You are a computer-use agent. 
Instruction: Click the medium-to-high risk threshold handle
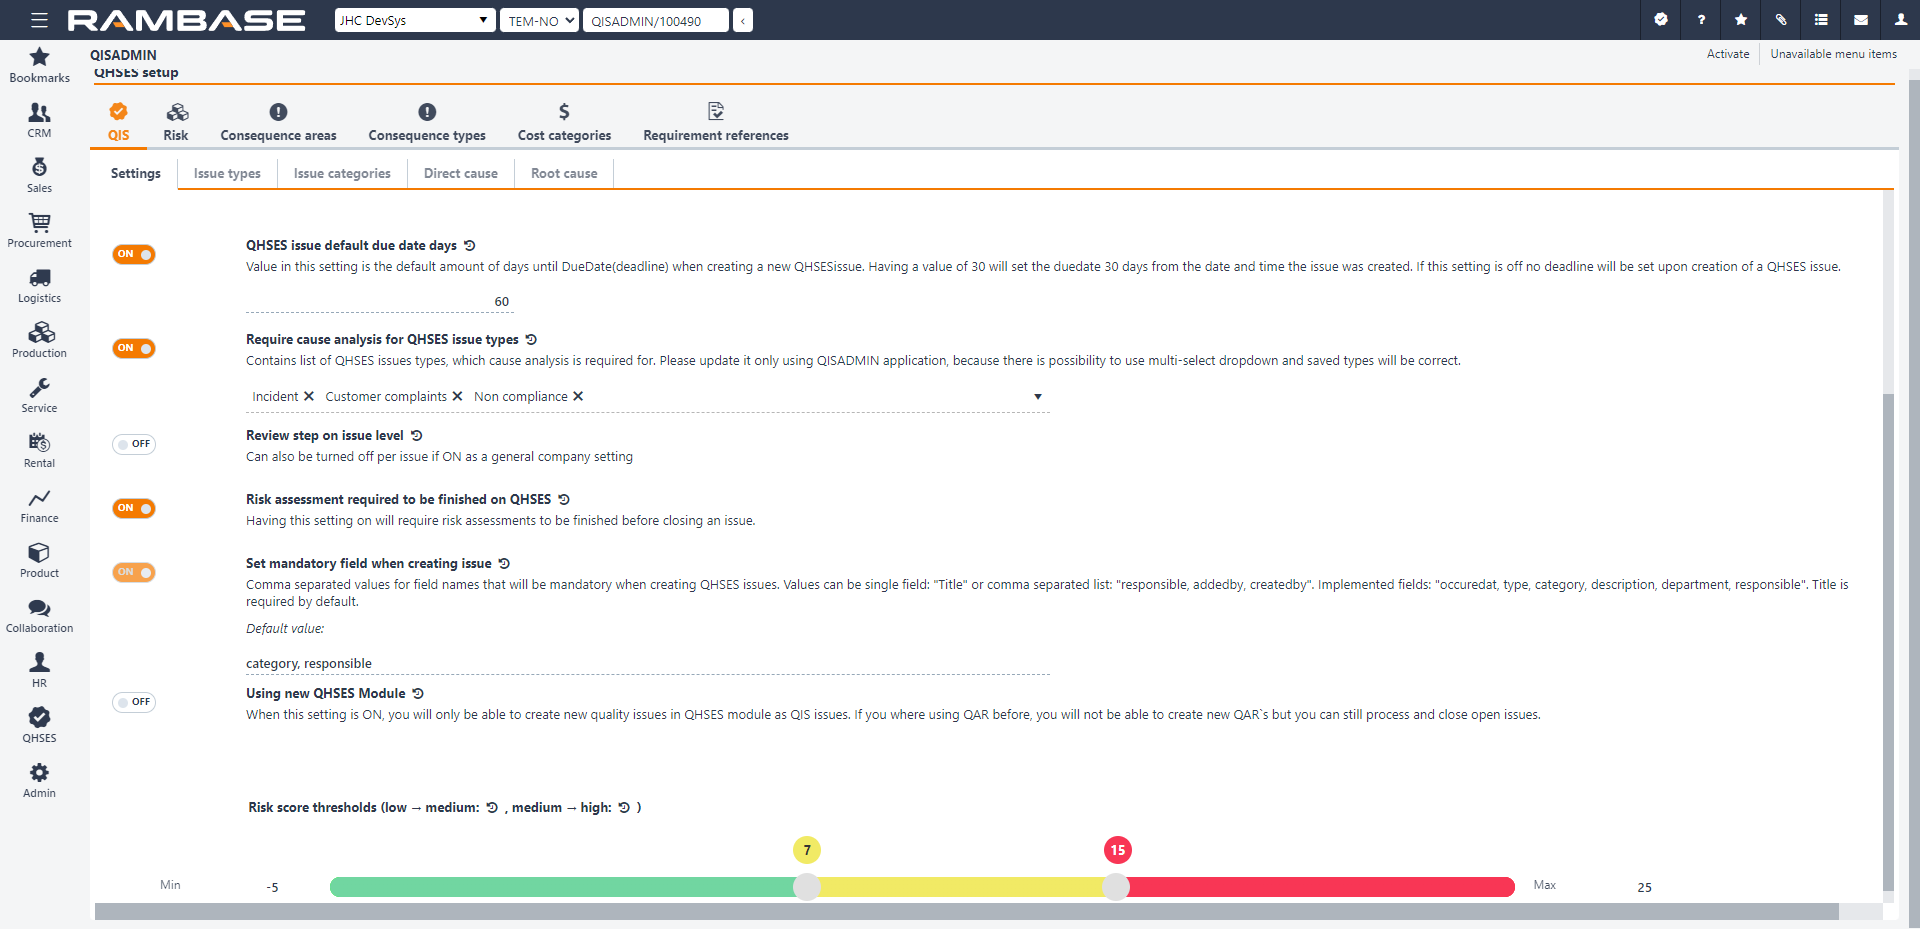click(1116, 887)
